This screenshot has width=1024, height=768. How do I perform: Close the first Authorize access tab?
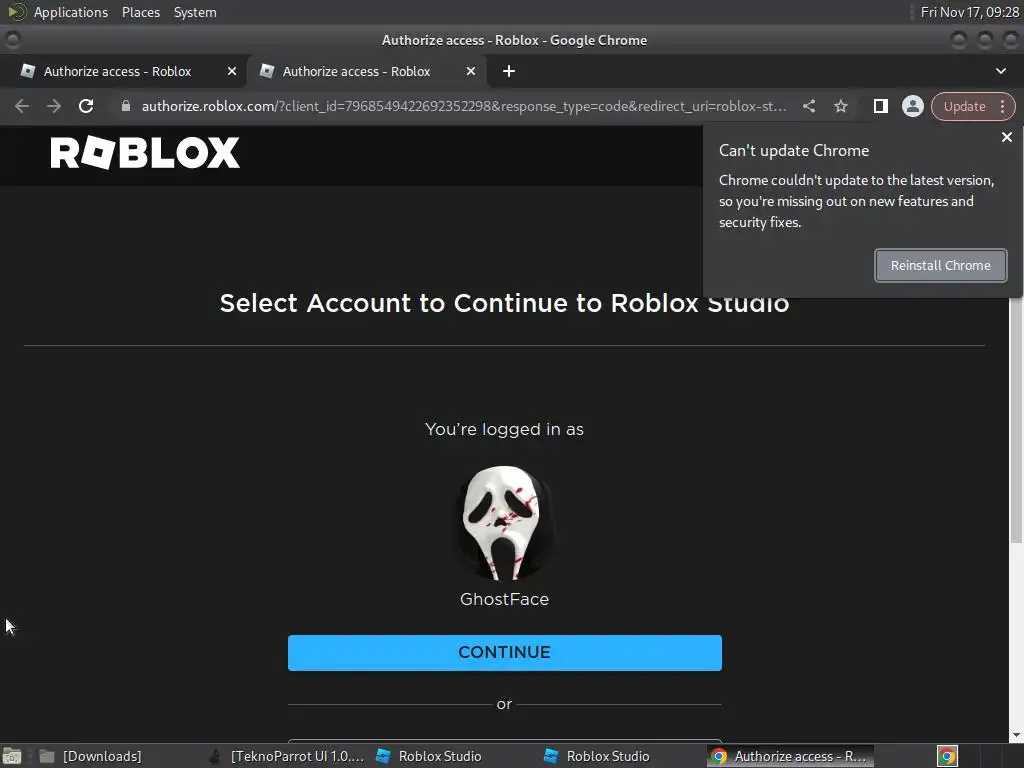pos(232,71)
